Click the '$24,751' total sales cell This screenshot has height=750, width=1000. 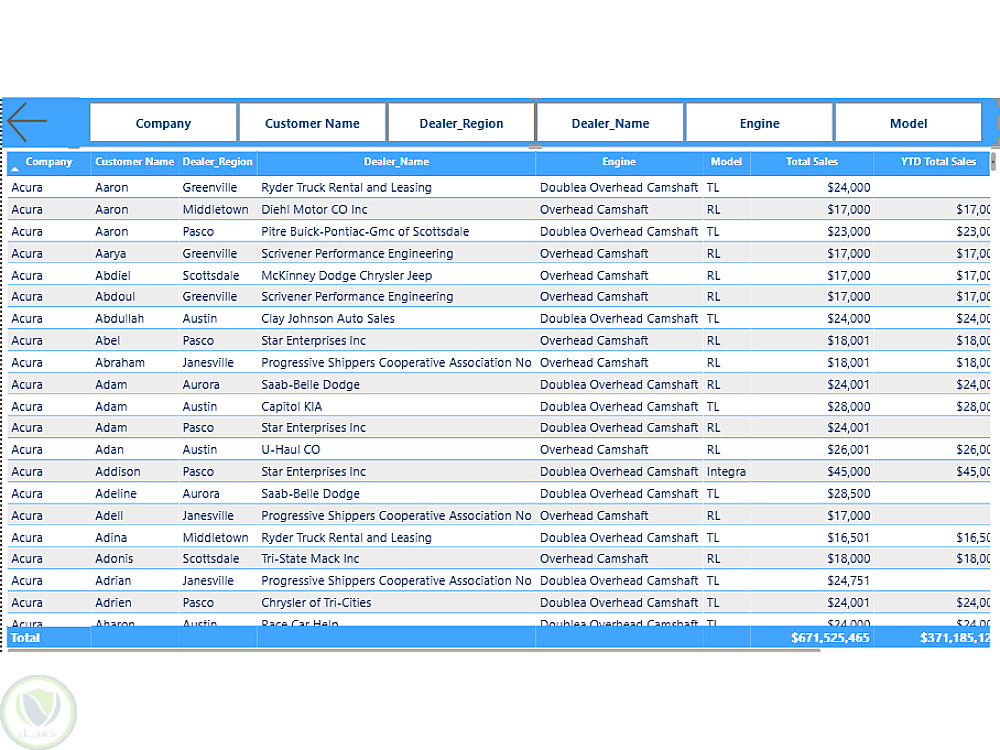[x=848, y=581]
